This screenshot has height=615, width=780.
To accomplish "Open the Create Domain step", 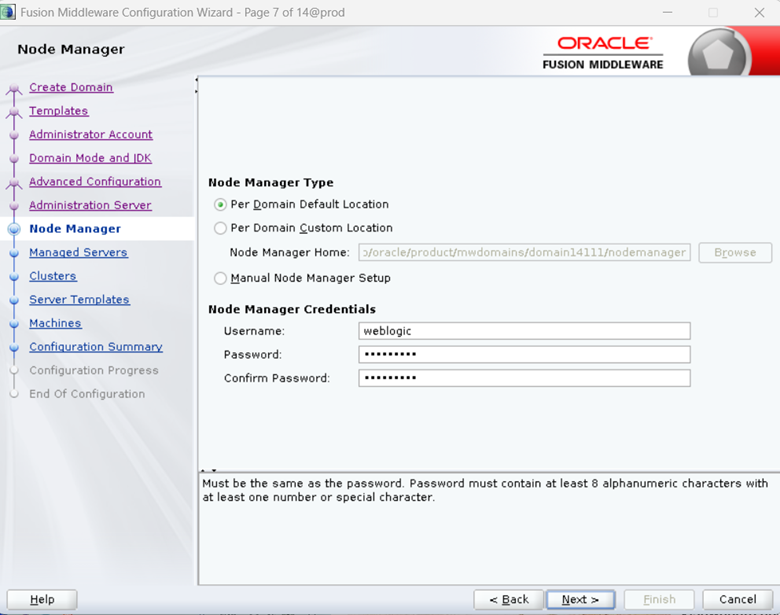I will pos(71,87).
